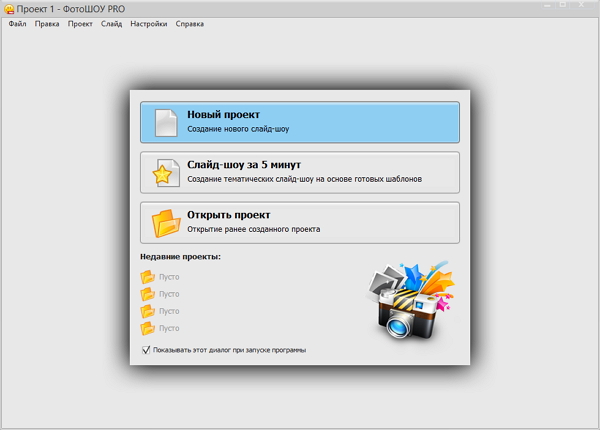Viewport: 600px width, 430px height.
Task: Click the Новый проект button
Action: (300, 122)
